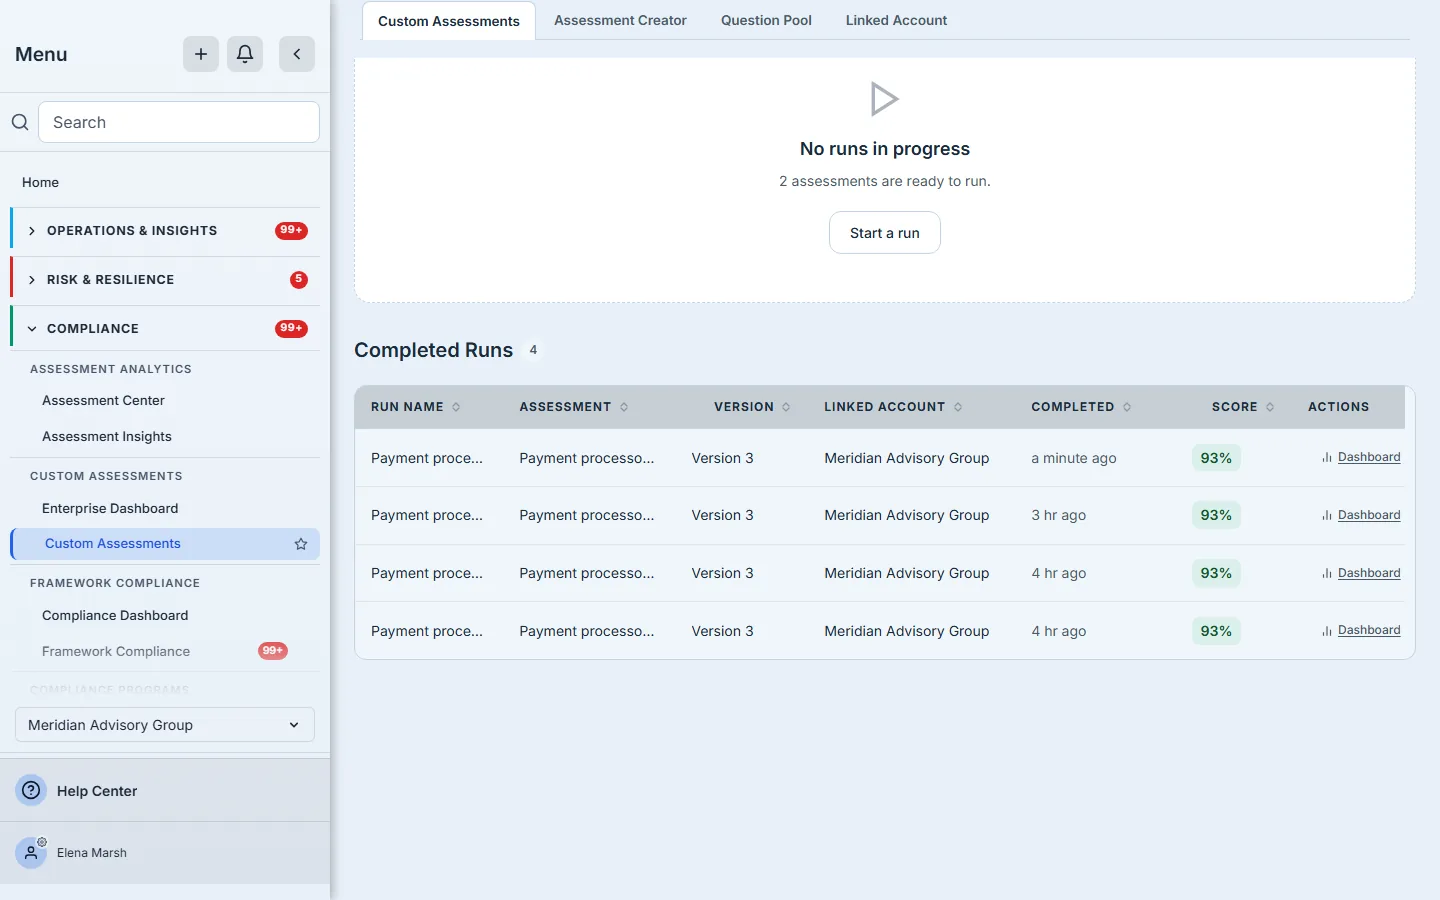Select Custom Assessments in the sidebar
1440x900 pixels.
coord(165,544)
